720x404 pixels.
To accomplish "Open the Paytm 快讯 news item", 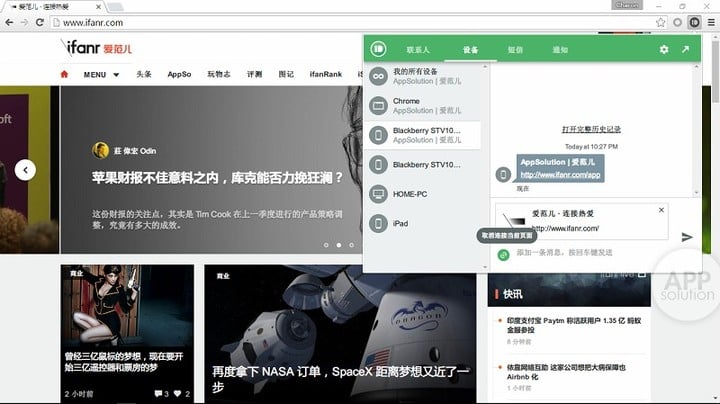I will pyautogui.click(x=574, y=325).
